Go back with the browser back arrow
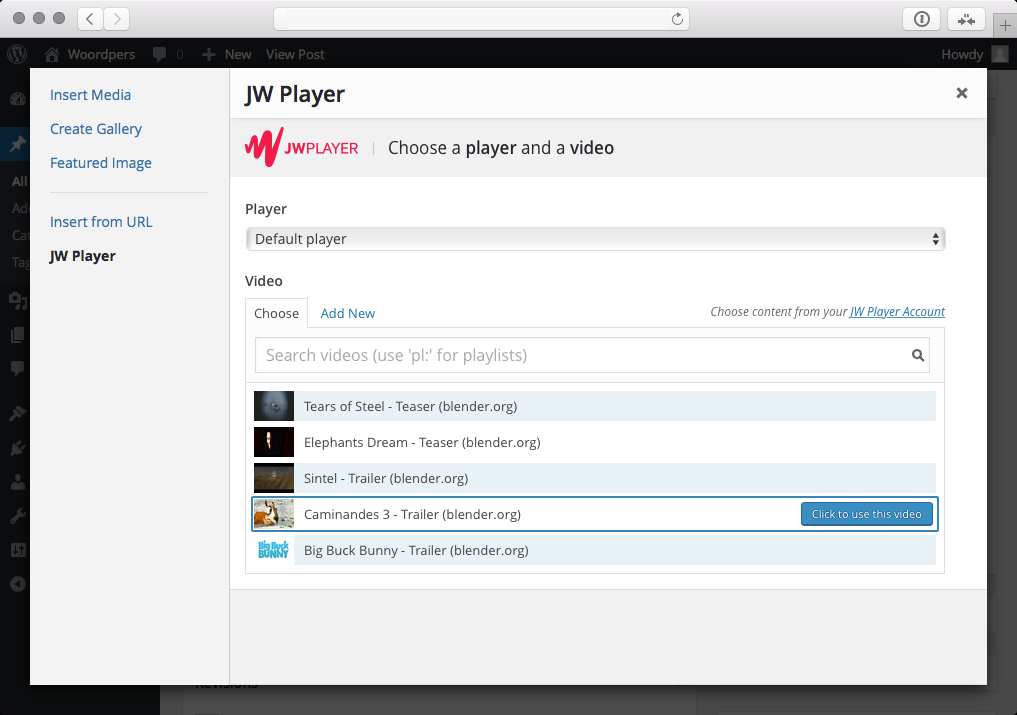Image resolution: width=1017 pixels, height=715 pixels. coord(90,19)
